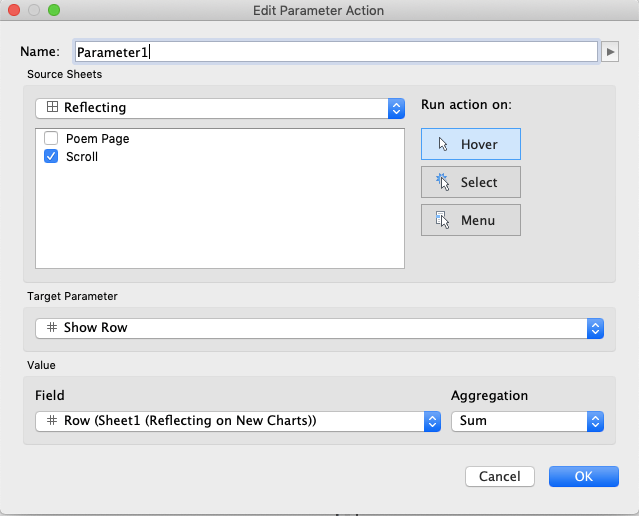639x516 pixels.
Task: Close the Edit Parameter Action dialog
Action: coord(14,10)
